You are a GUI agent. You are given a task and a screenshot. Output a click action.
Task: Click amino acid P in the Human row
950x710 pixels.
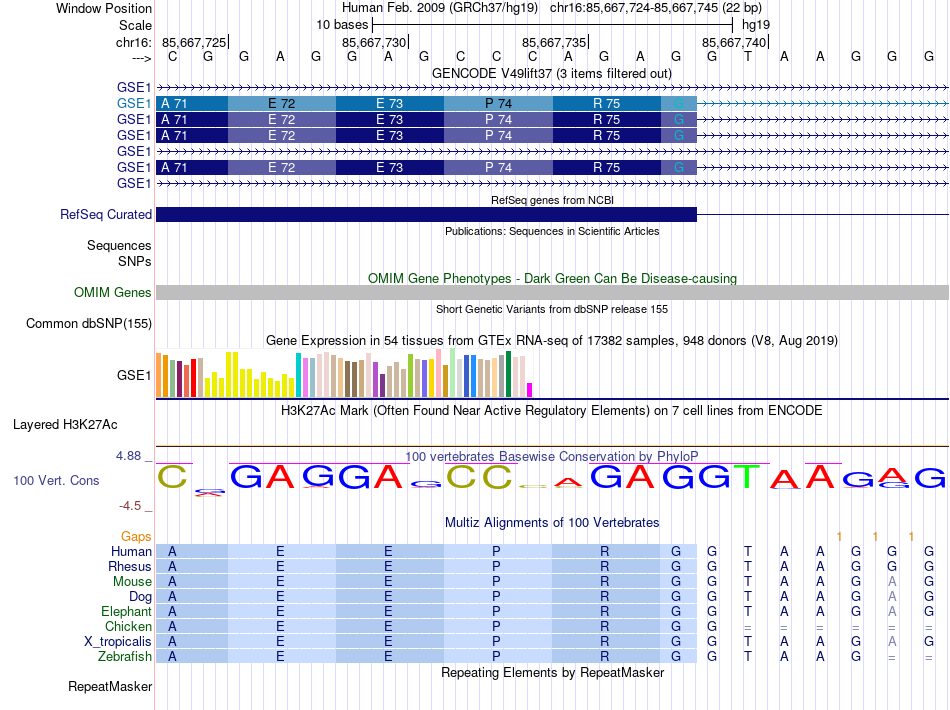(x=496, y=551)
